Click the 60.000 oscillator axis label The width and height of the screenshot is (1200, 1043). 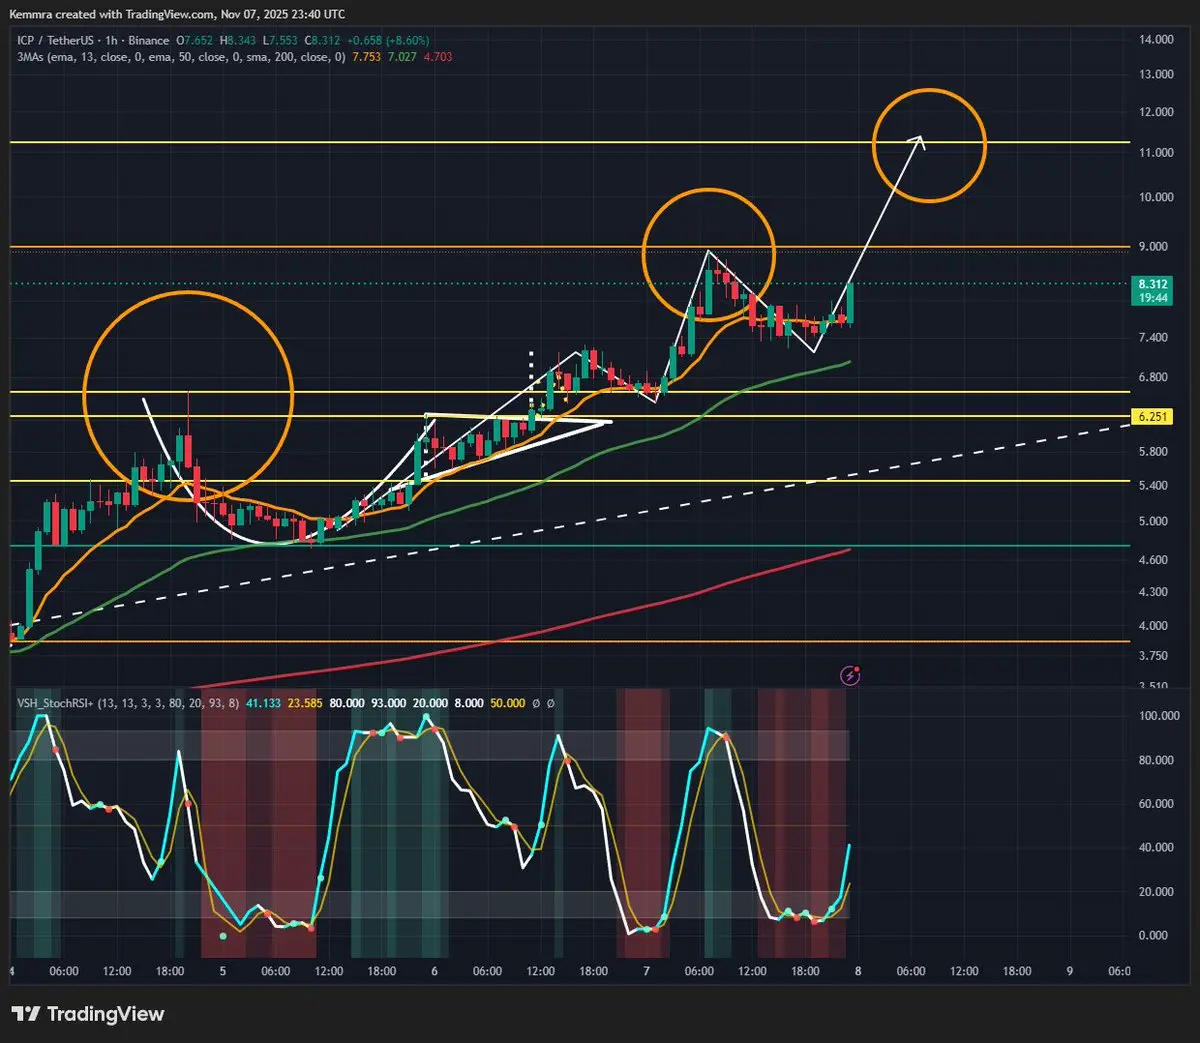1156,804
